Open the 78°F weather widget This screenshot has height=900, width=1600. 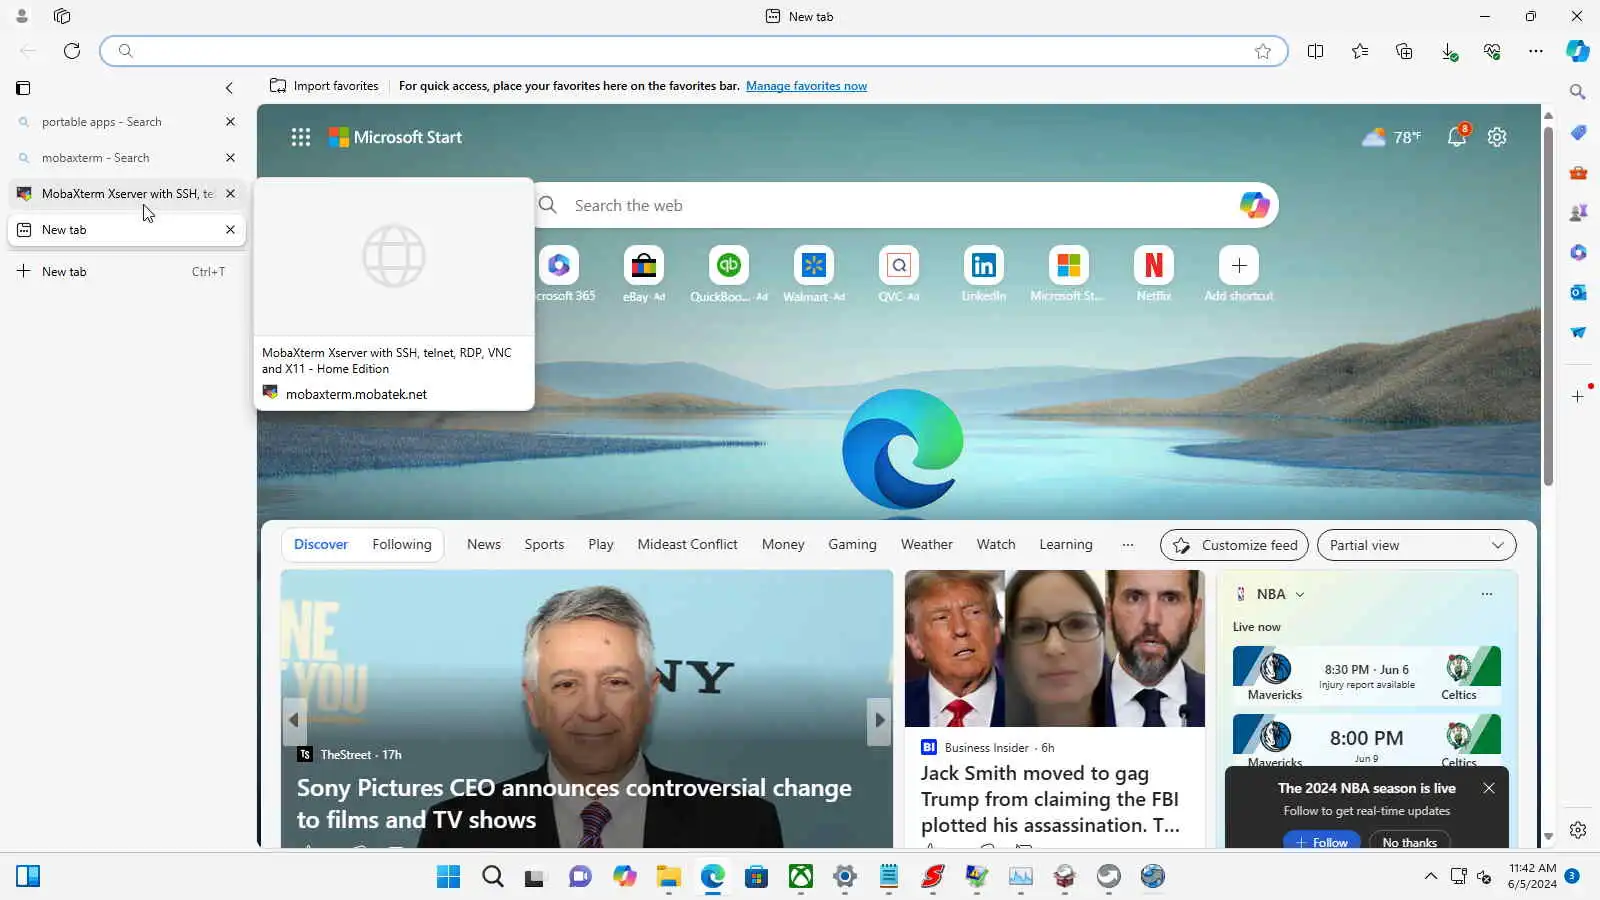click(1391, 137)
